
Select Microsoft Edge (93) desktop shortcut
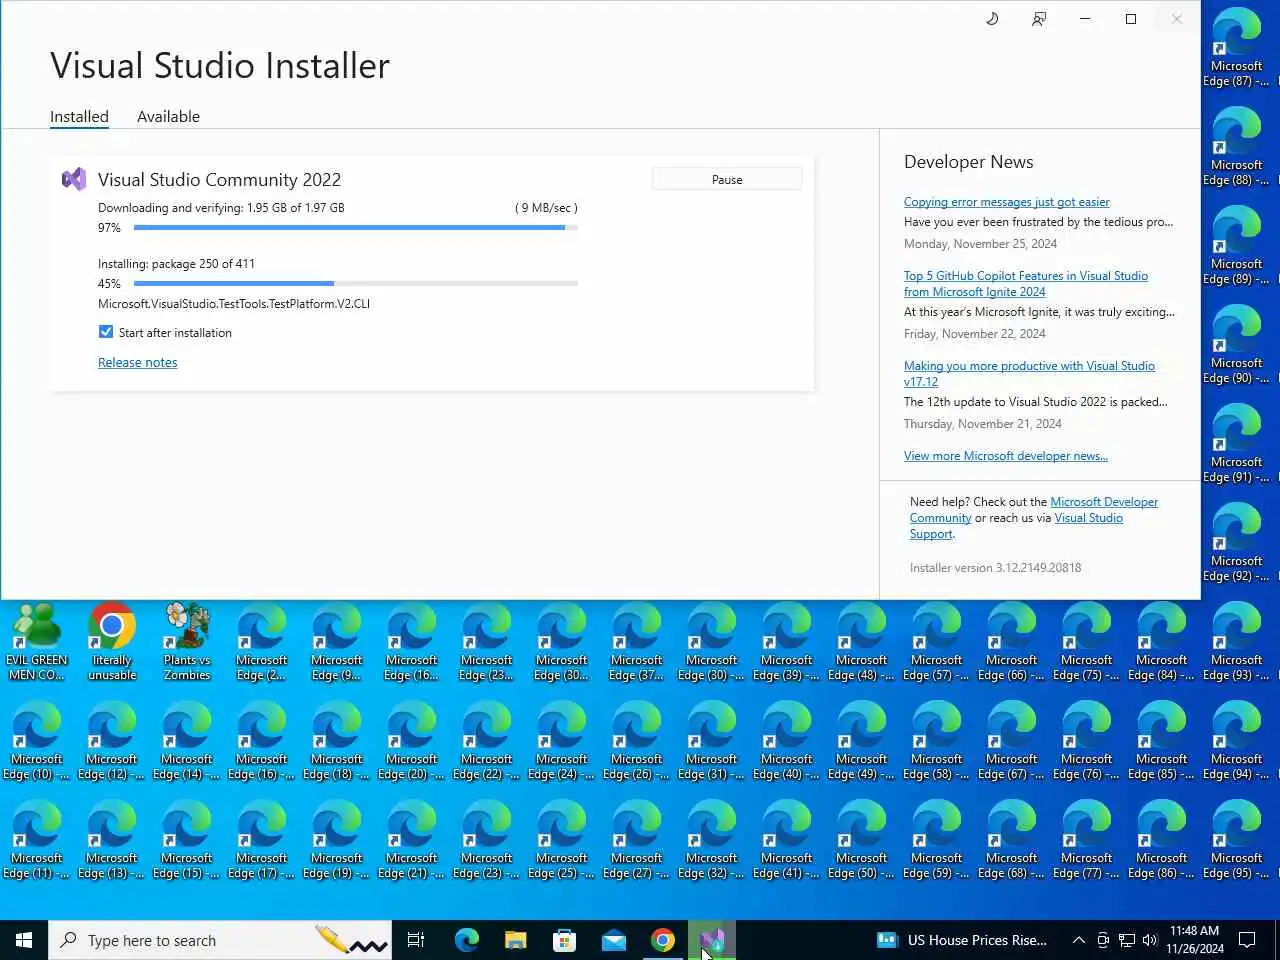coord(1237,643)
